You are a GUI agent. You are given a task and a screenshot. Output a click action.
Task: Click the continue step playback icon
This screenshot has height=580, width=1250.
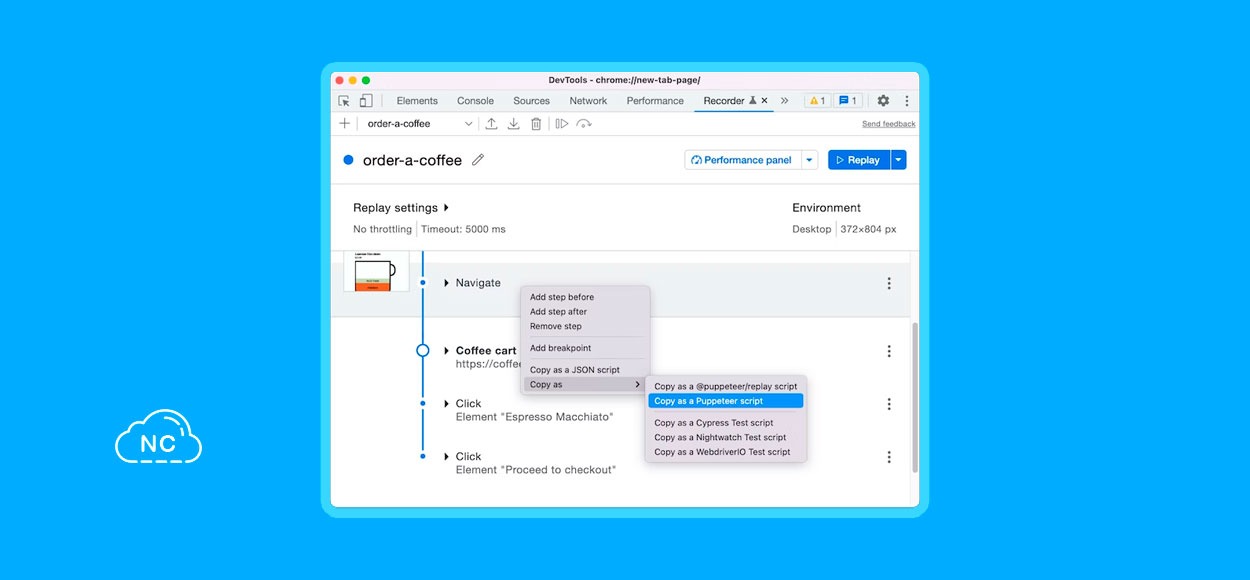tap(562, 123)
